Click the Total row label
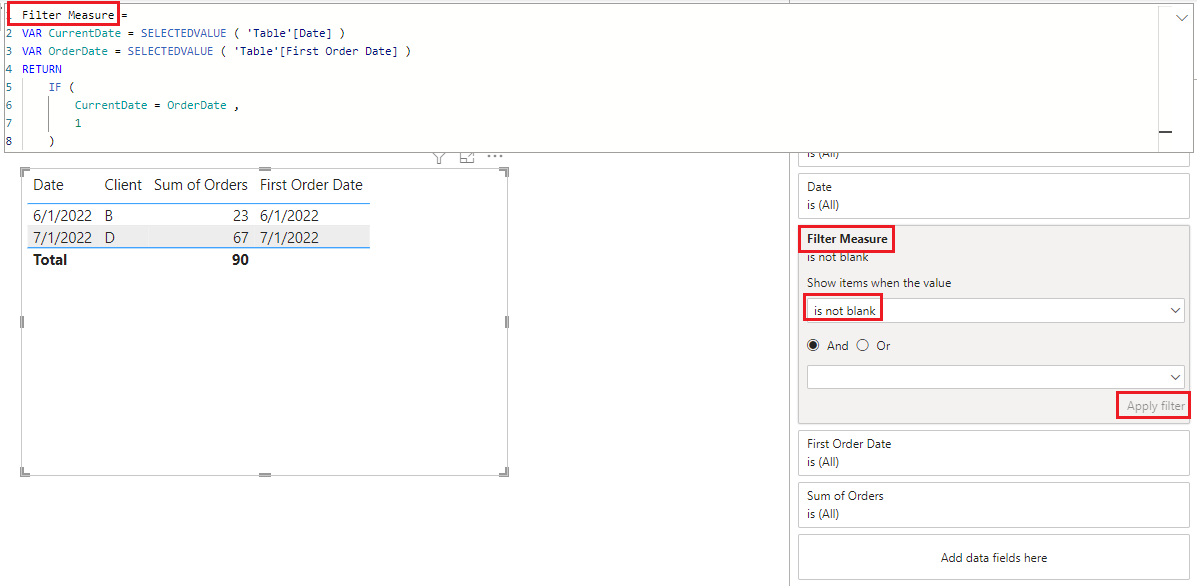1197x586 pixels. pos(50,260)
